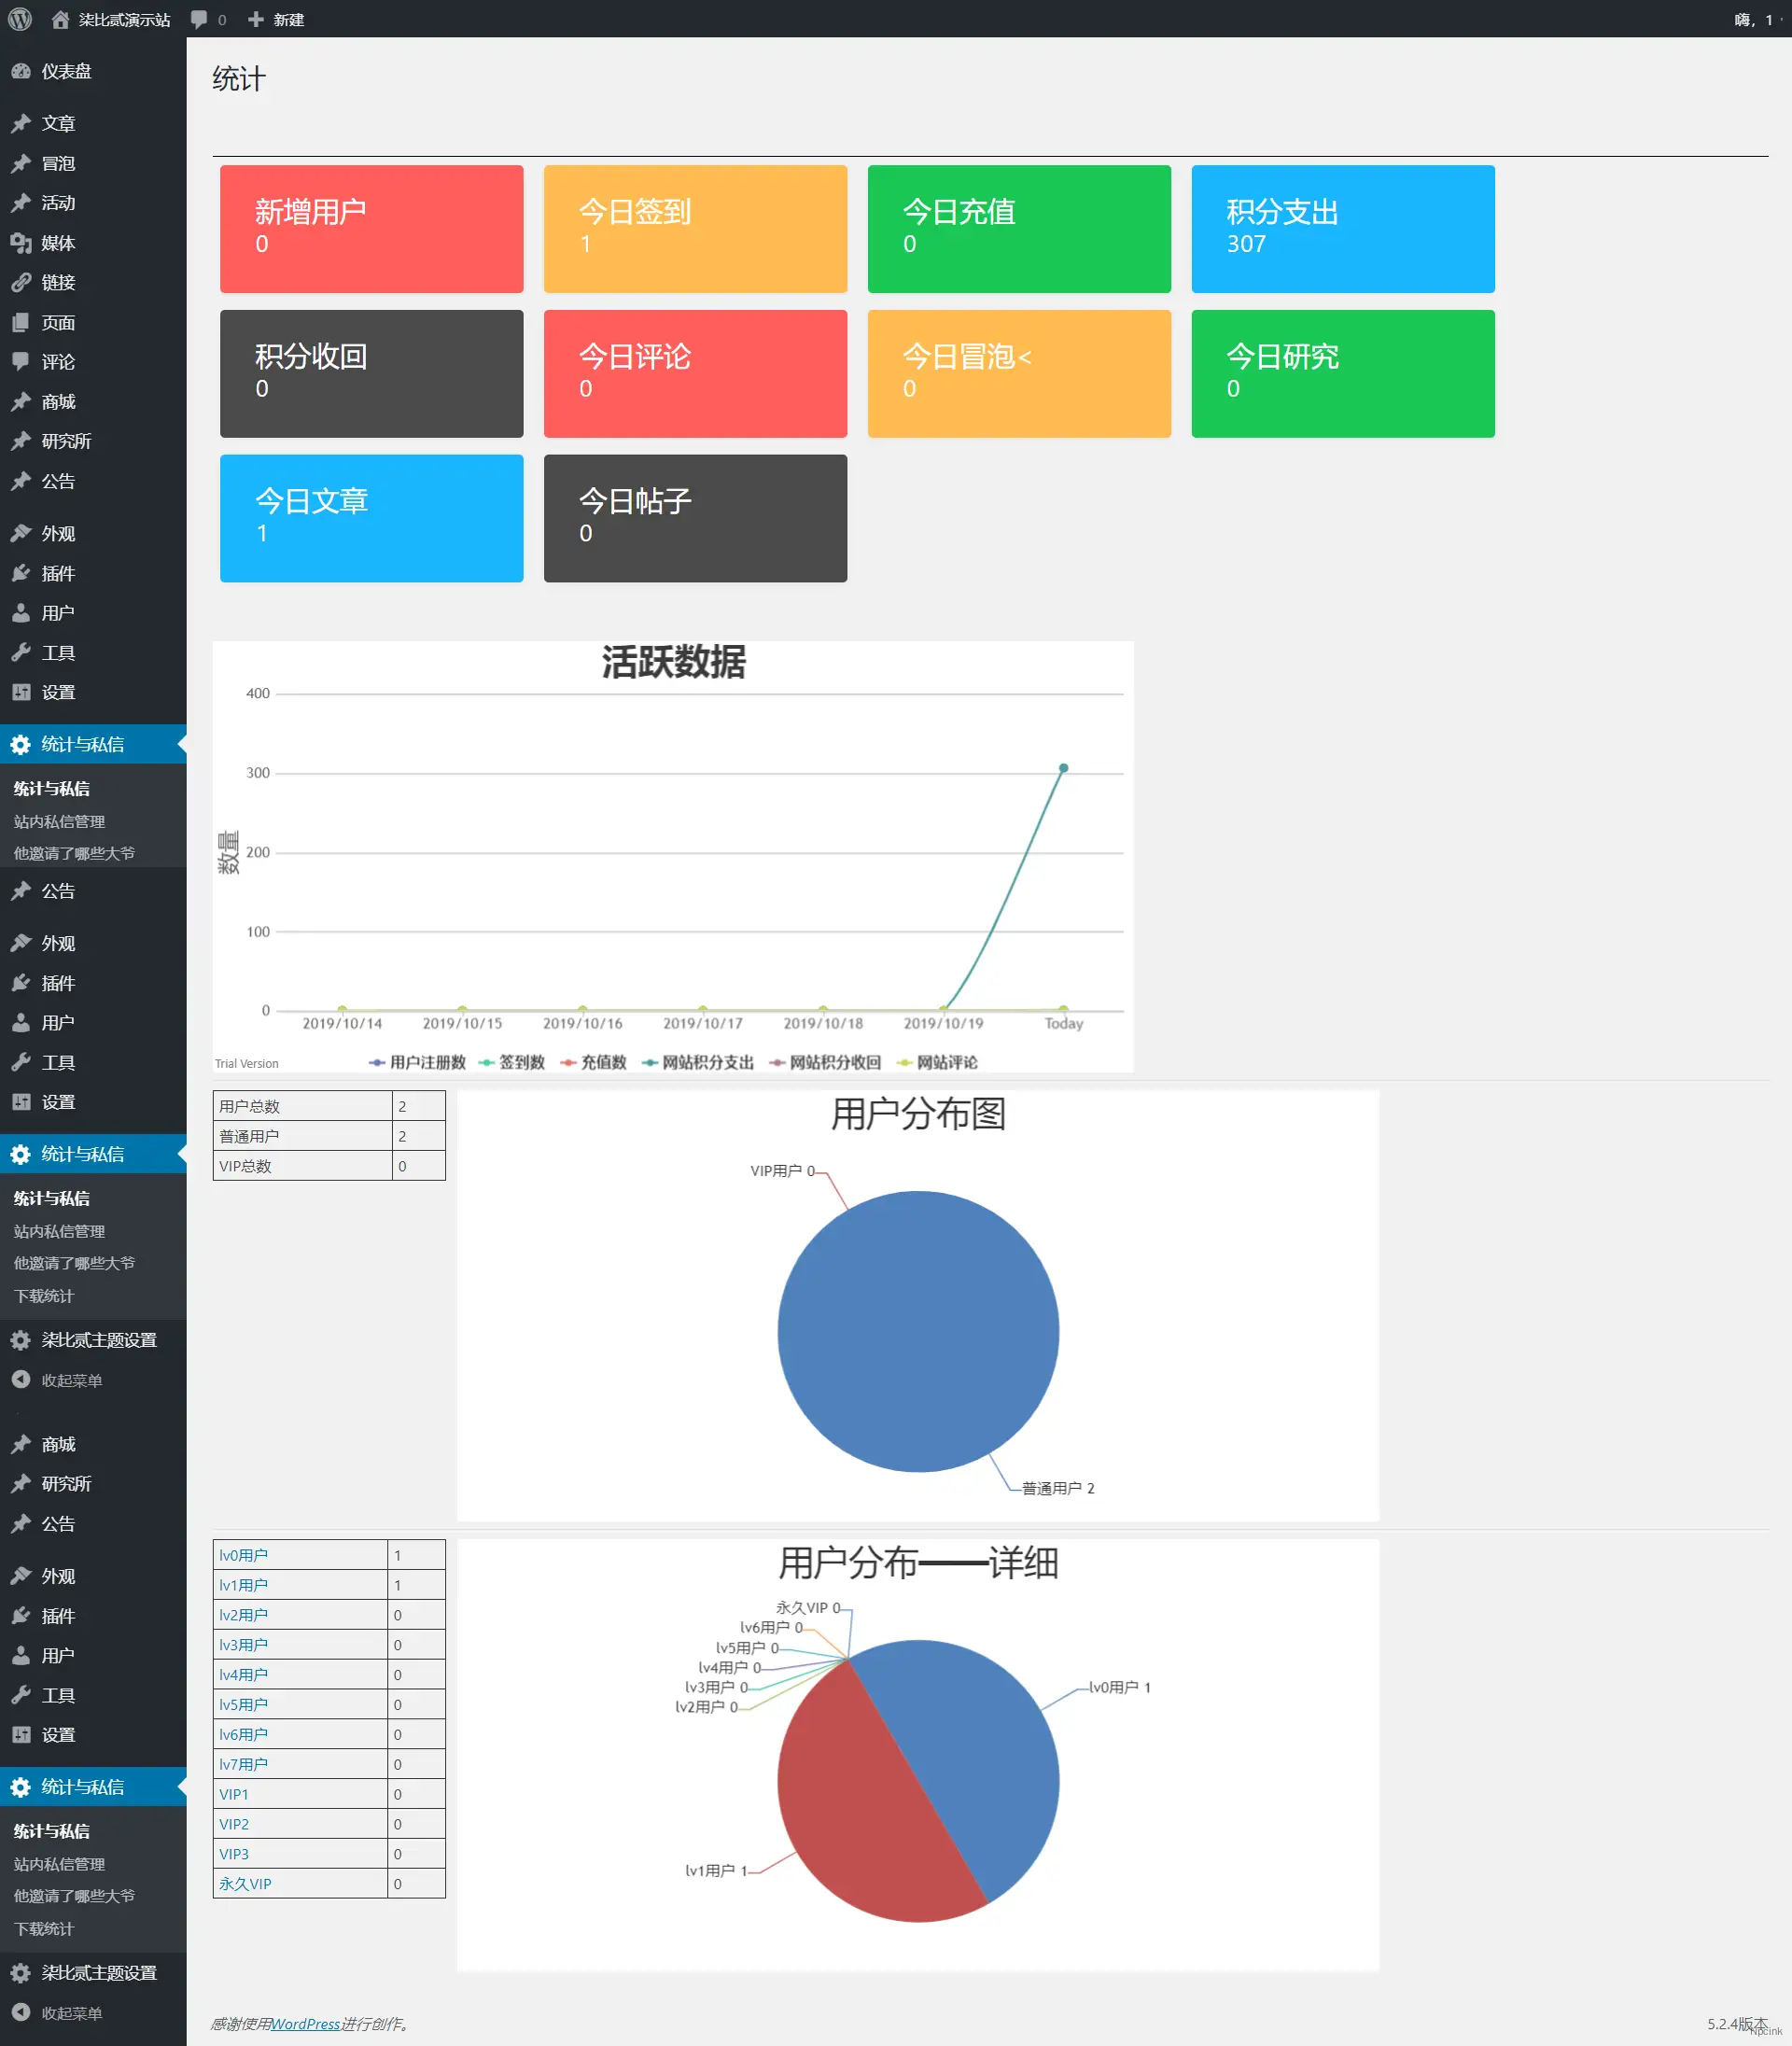Click the WordPress logo icon
Viewport: 1792px width, 2046px height.
[x=20, y=19]
